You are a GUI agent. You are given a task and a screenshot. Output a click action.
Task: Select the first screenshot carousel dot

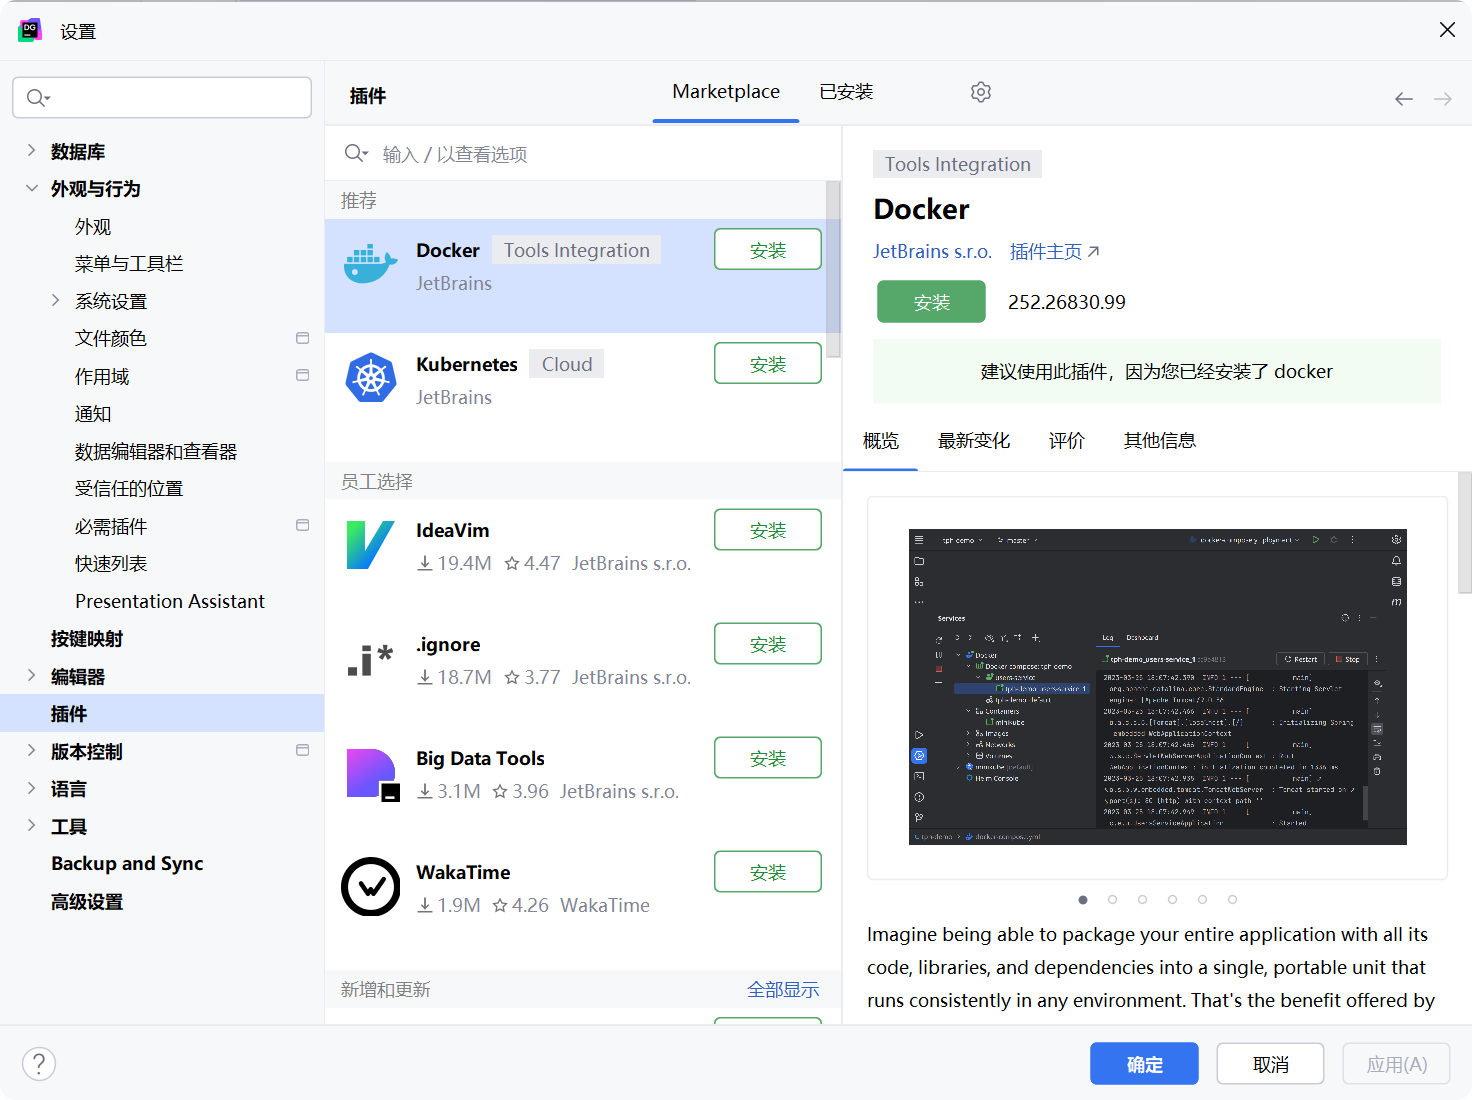pos(1083,900)
